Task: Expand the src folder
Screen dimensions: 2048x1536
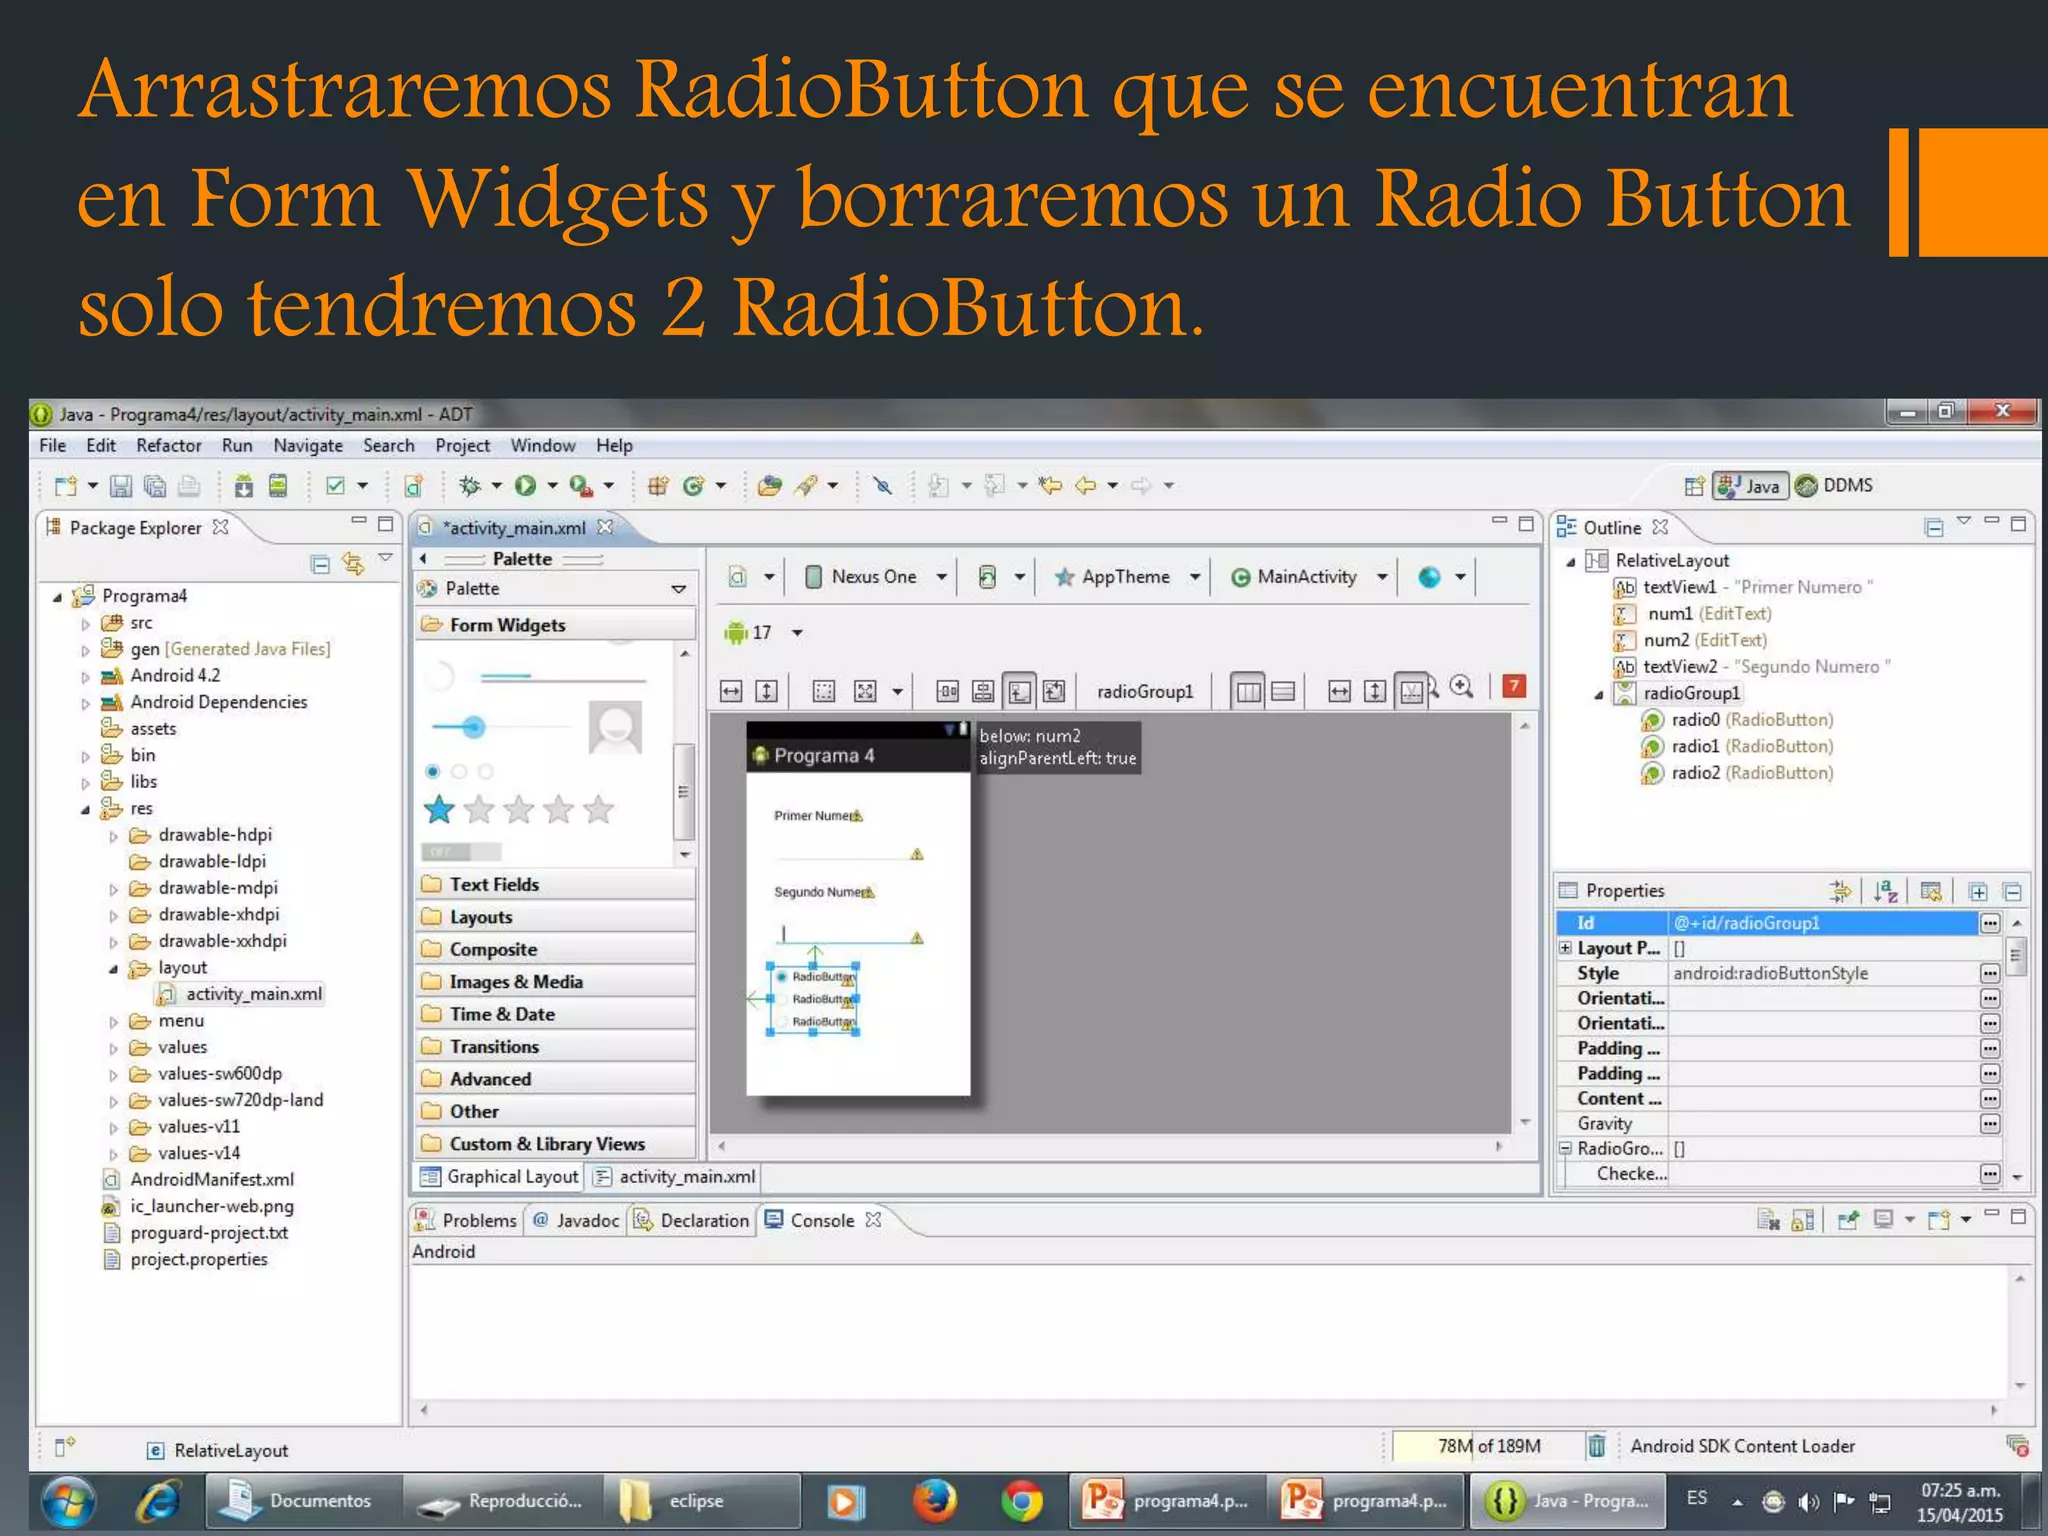Action: [86, 624]
